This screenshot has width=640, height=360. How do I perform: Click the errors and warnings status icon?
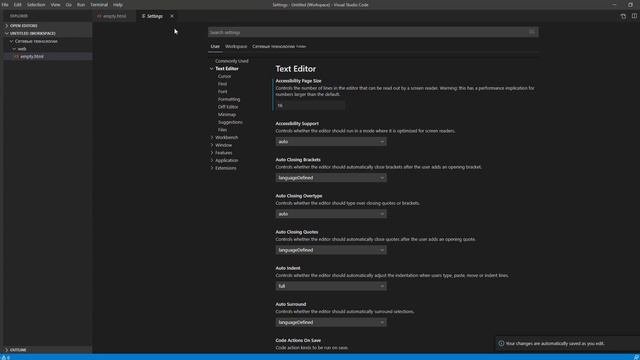click(5, 357)
